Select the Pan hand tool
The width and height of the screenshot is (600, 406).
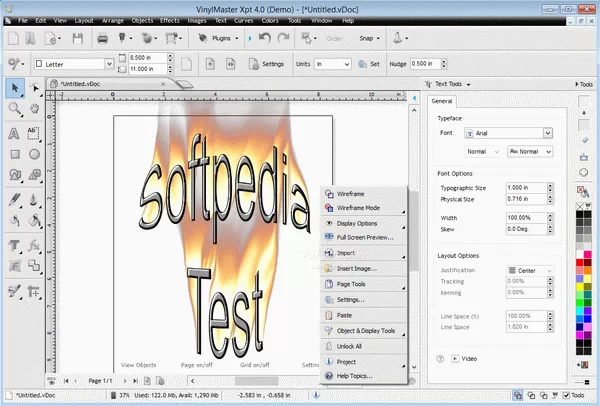[35, 109]
